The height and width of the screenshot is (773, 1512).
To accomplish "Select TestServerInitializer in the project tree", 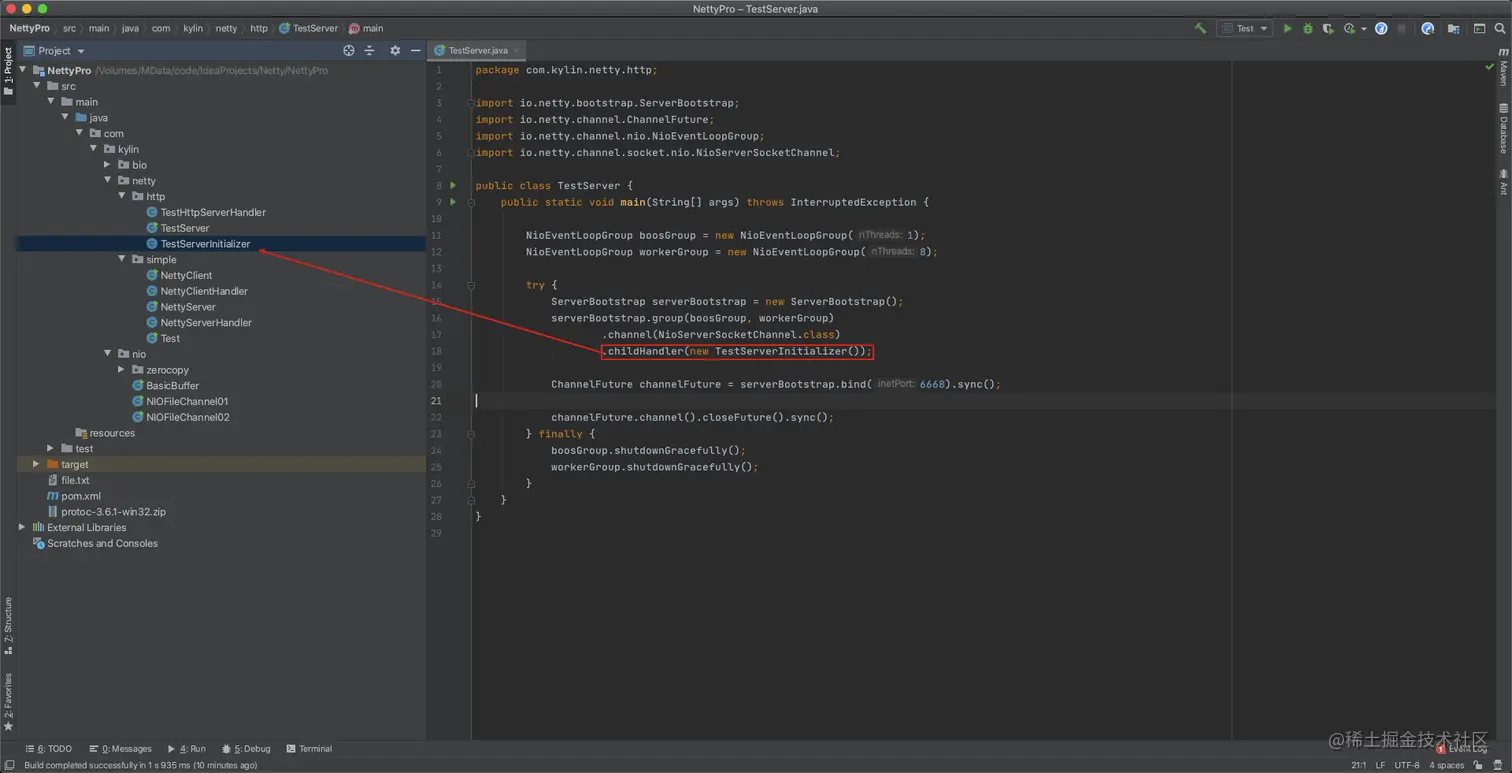I will [x=205, y=244].
